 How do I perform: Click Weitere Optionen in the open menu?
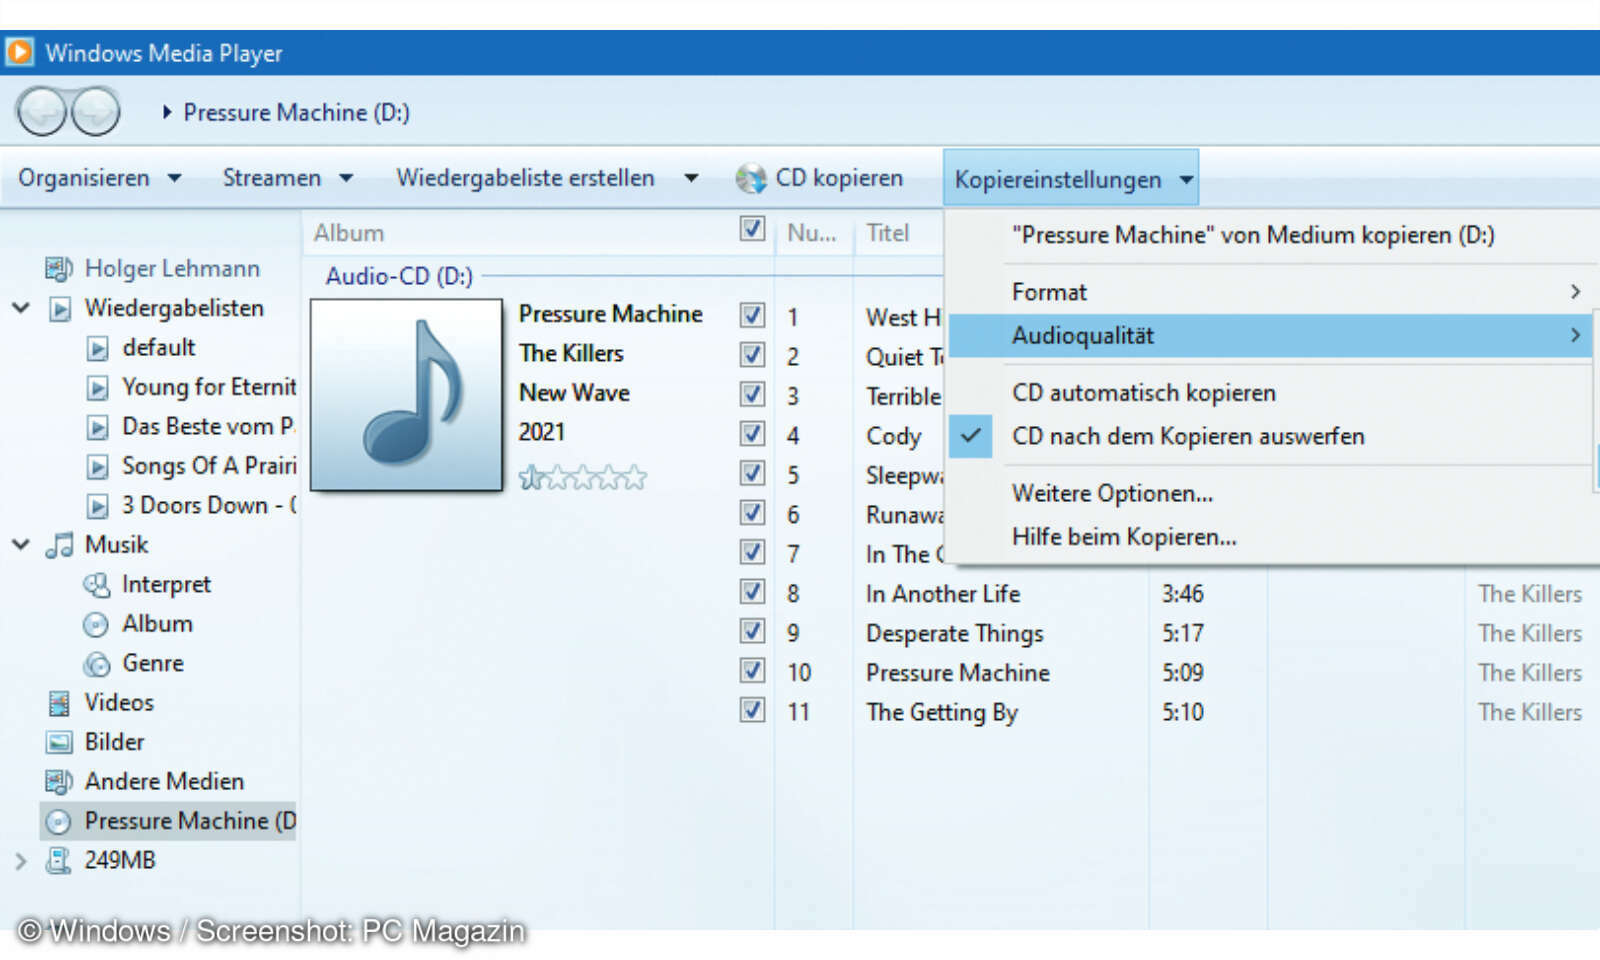tap(1112, 493)
